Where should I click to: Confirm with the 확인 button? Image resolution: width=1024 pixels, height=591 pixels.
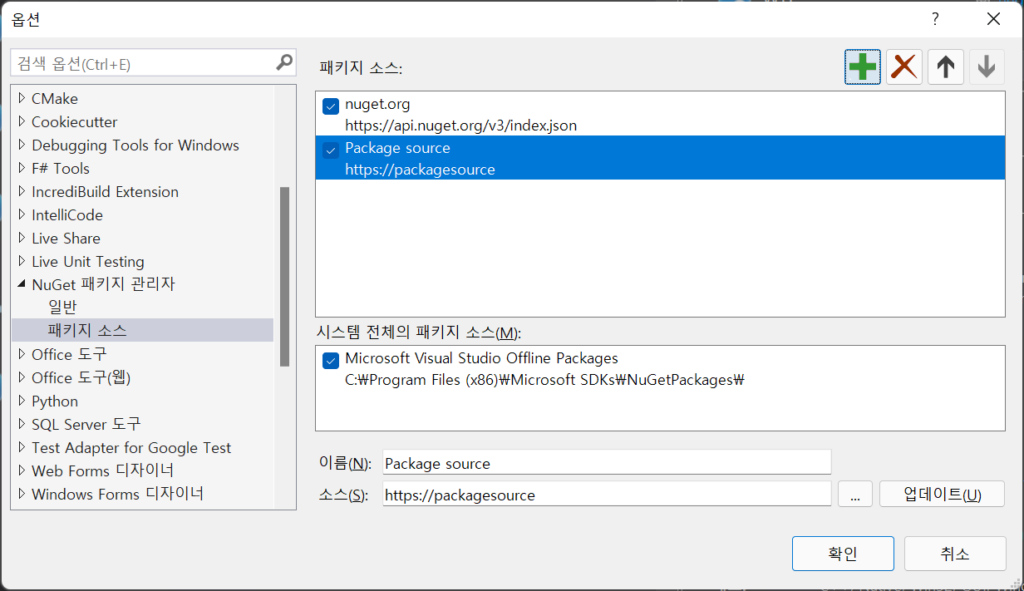pyautogui.click(x=842, y=554)
